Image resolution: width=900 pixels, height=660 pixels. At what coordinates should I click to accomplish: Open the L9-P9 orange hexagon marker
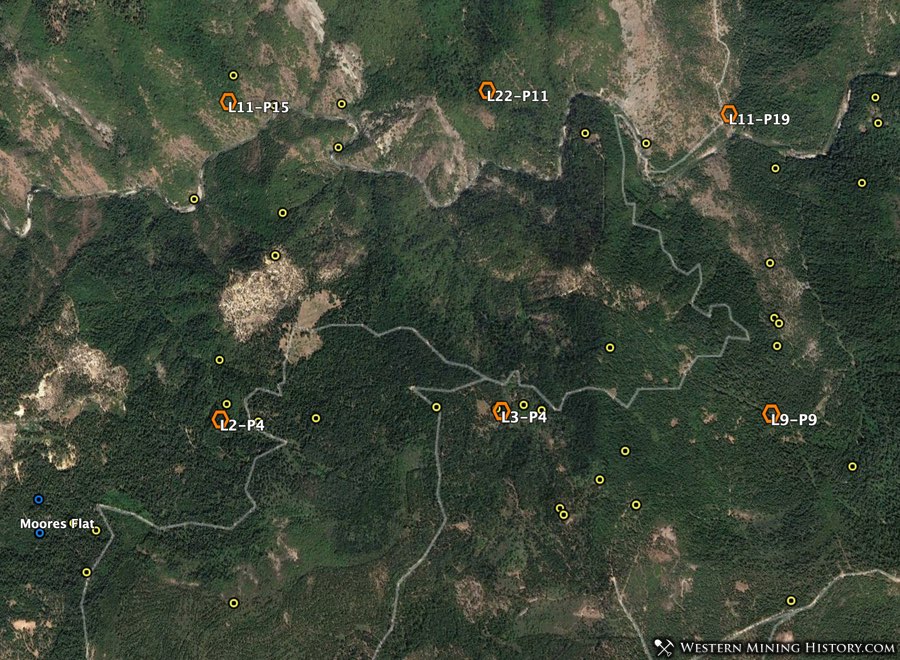pyautogui.click(x=771, y=413)
